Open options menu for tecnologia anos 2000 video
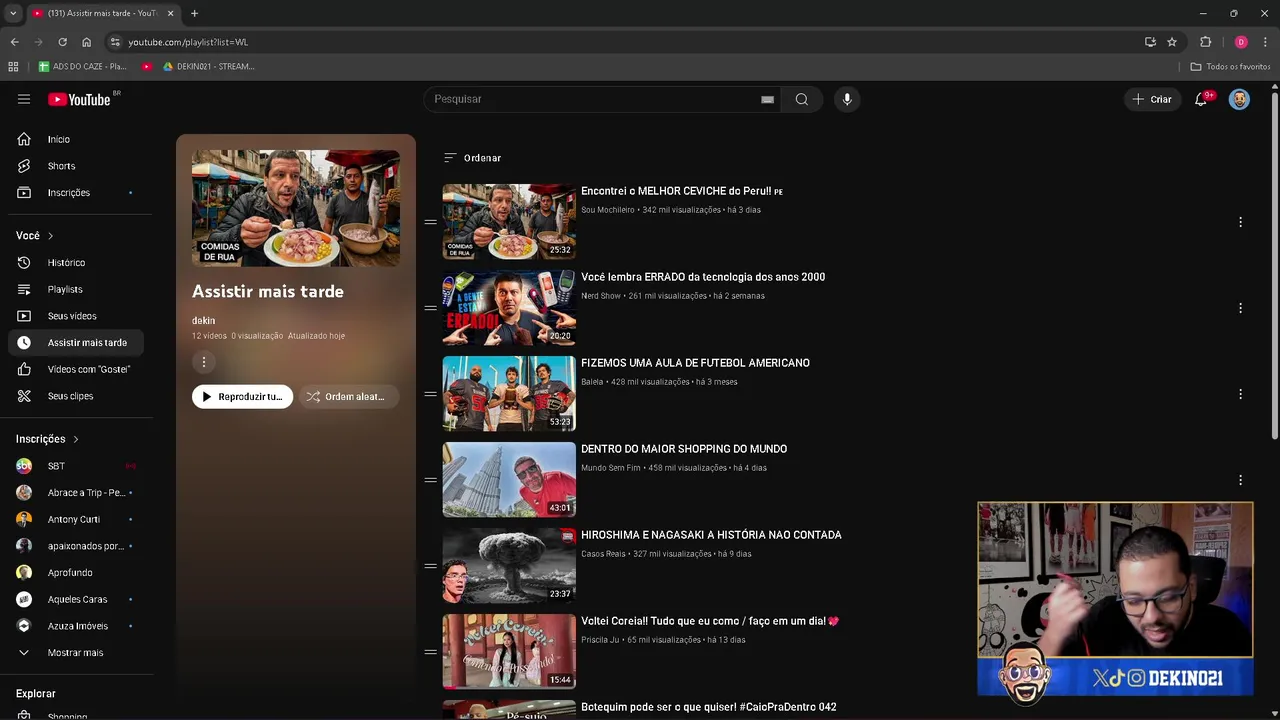This screenshot has height=720, width=1280. tap(1240, 308)
